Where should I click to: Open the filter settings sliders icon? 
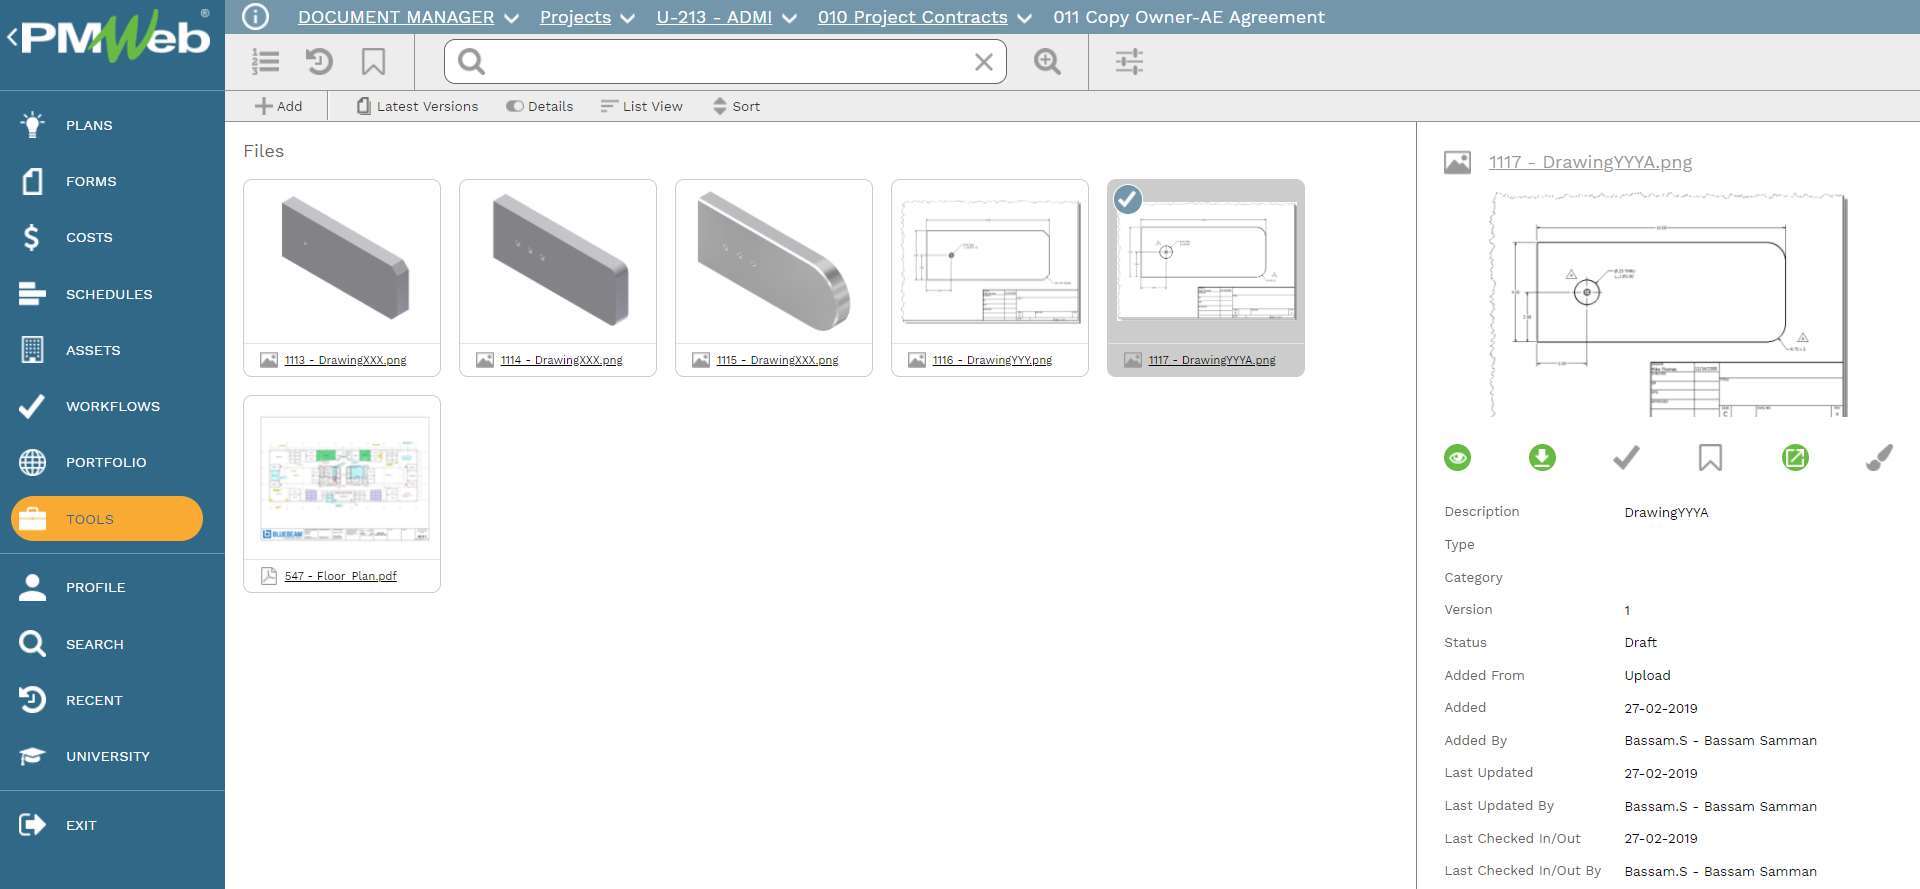pyautogui.click(x=1129, y=62)
